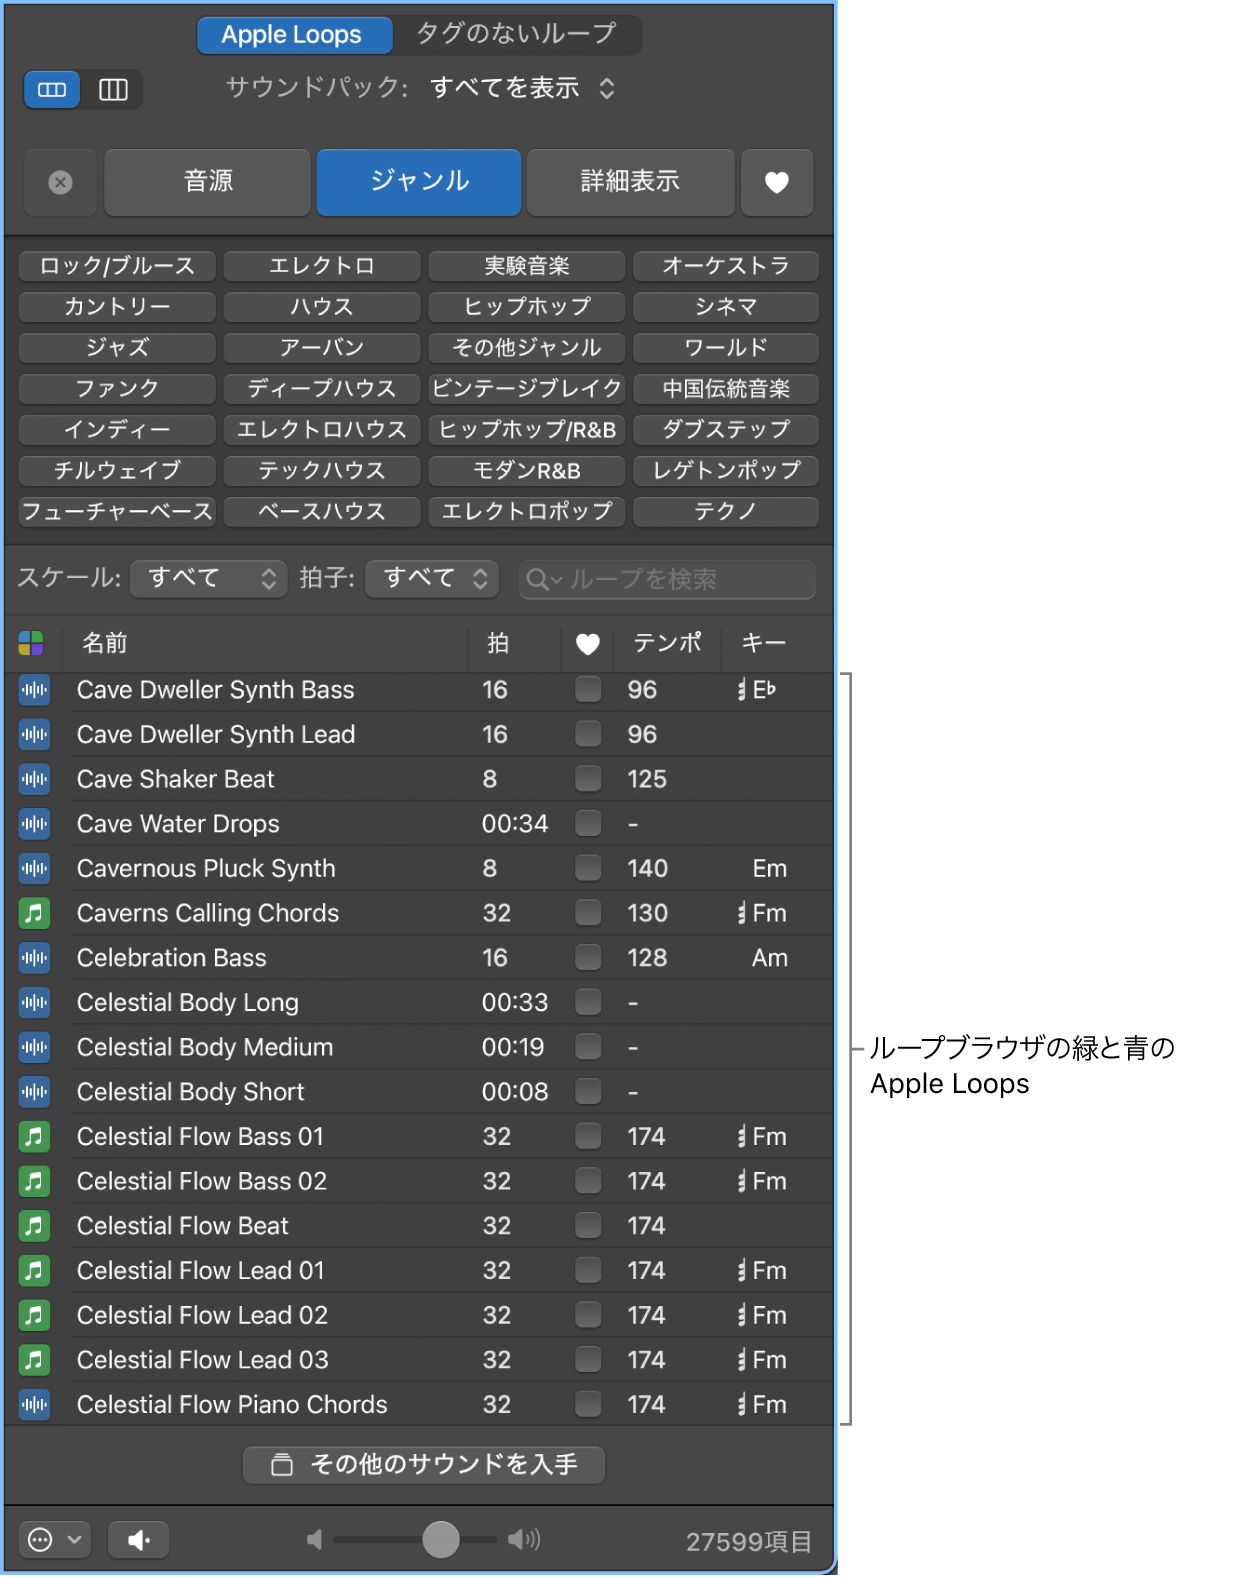This screenshot has width=1250, height=1577.
Task: Click audio loop icon for Celestial Flow Piano Chords
Action: click(x=34, y=1405)
